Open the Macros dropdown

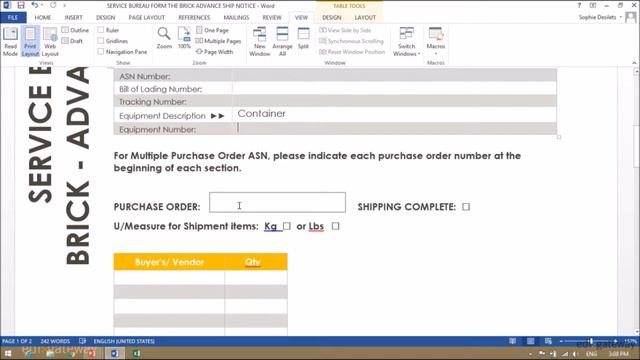436,42
